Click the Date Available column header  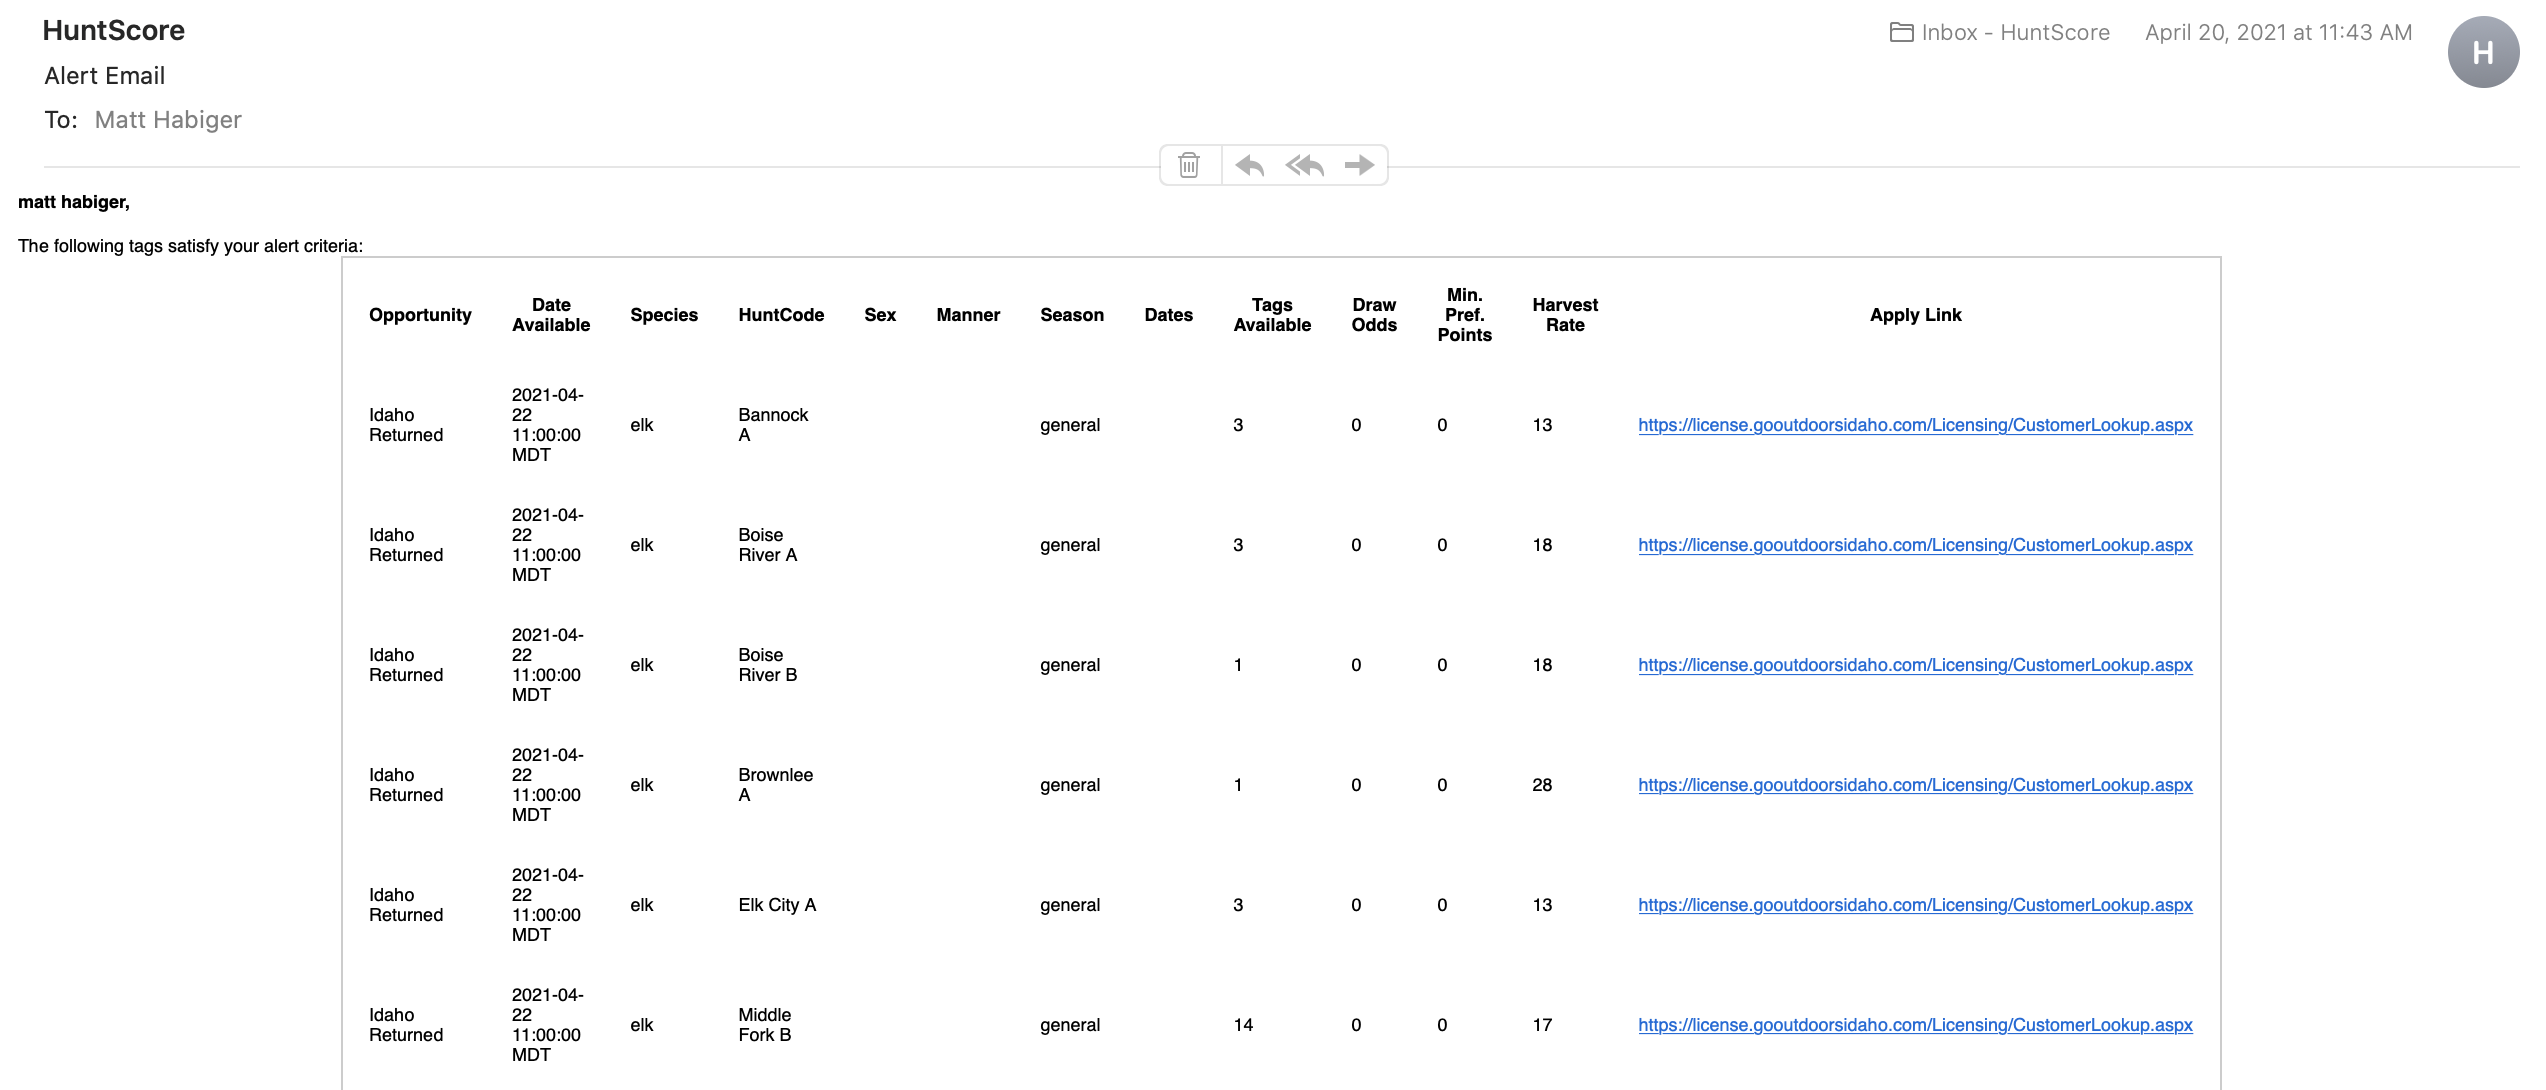click(x=551, y=315)
